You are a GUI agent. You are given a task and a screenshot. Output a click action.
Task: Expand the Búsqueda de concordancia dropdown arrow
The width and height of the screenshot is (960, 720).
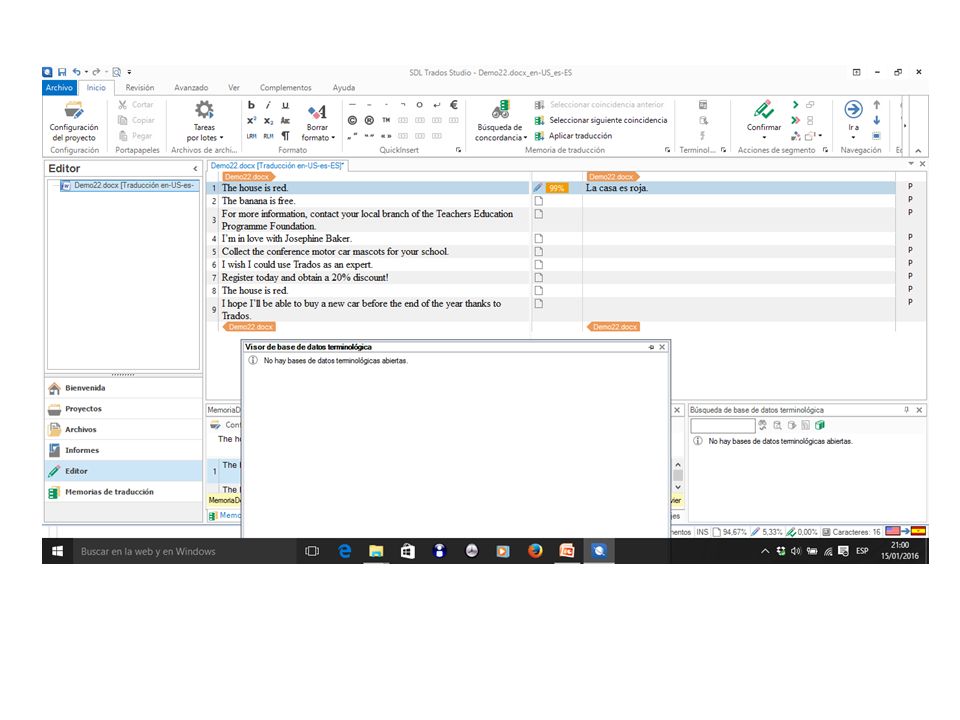526,138
